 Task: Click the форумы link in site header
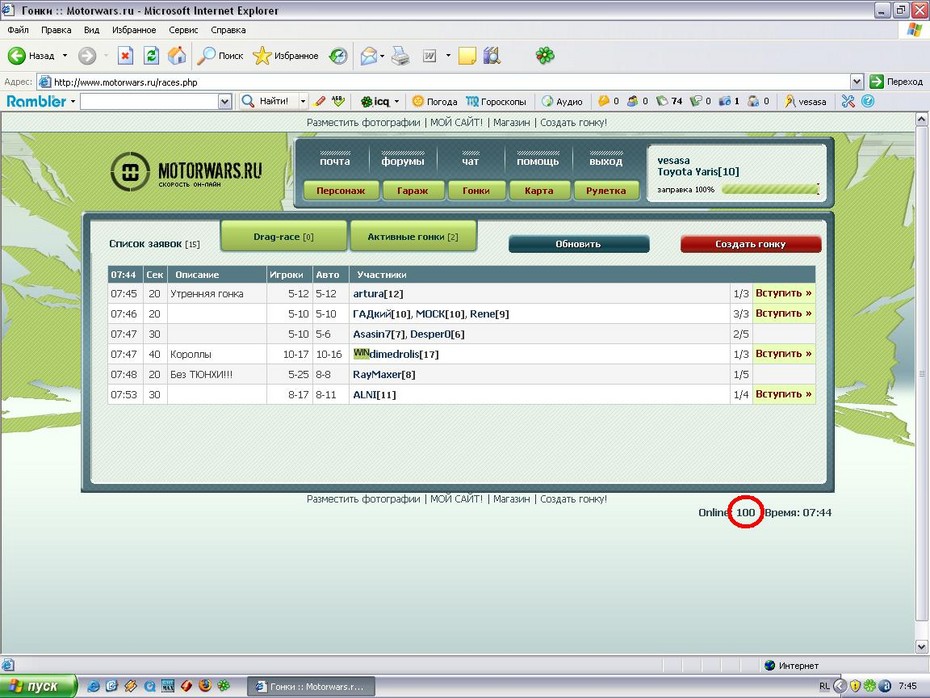pos(403,161)
